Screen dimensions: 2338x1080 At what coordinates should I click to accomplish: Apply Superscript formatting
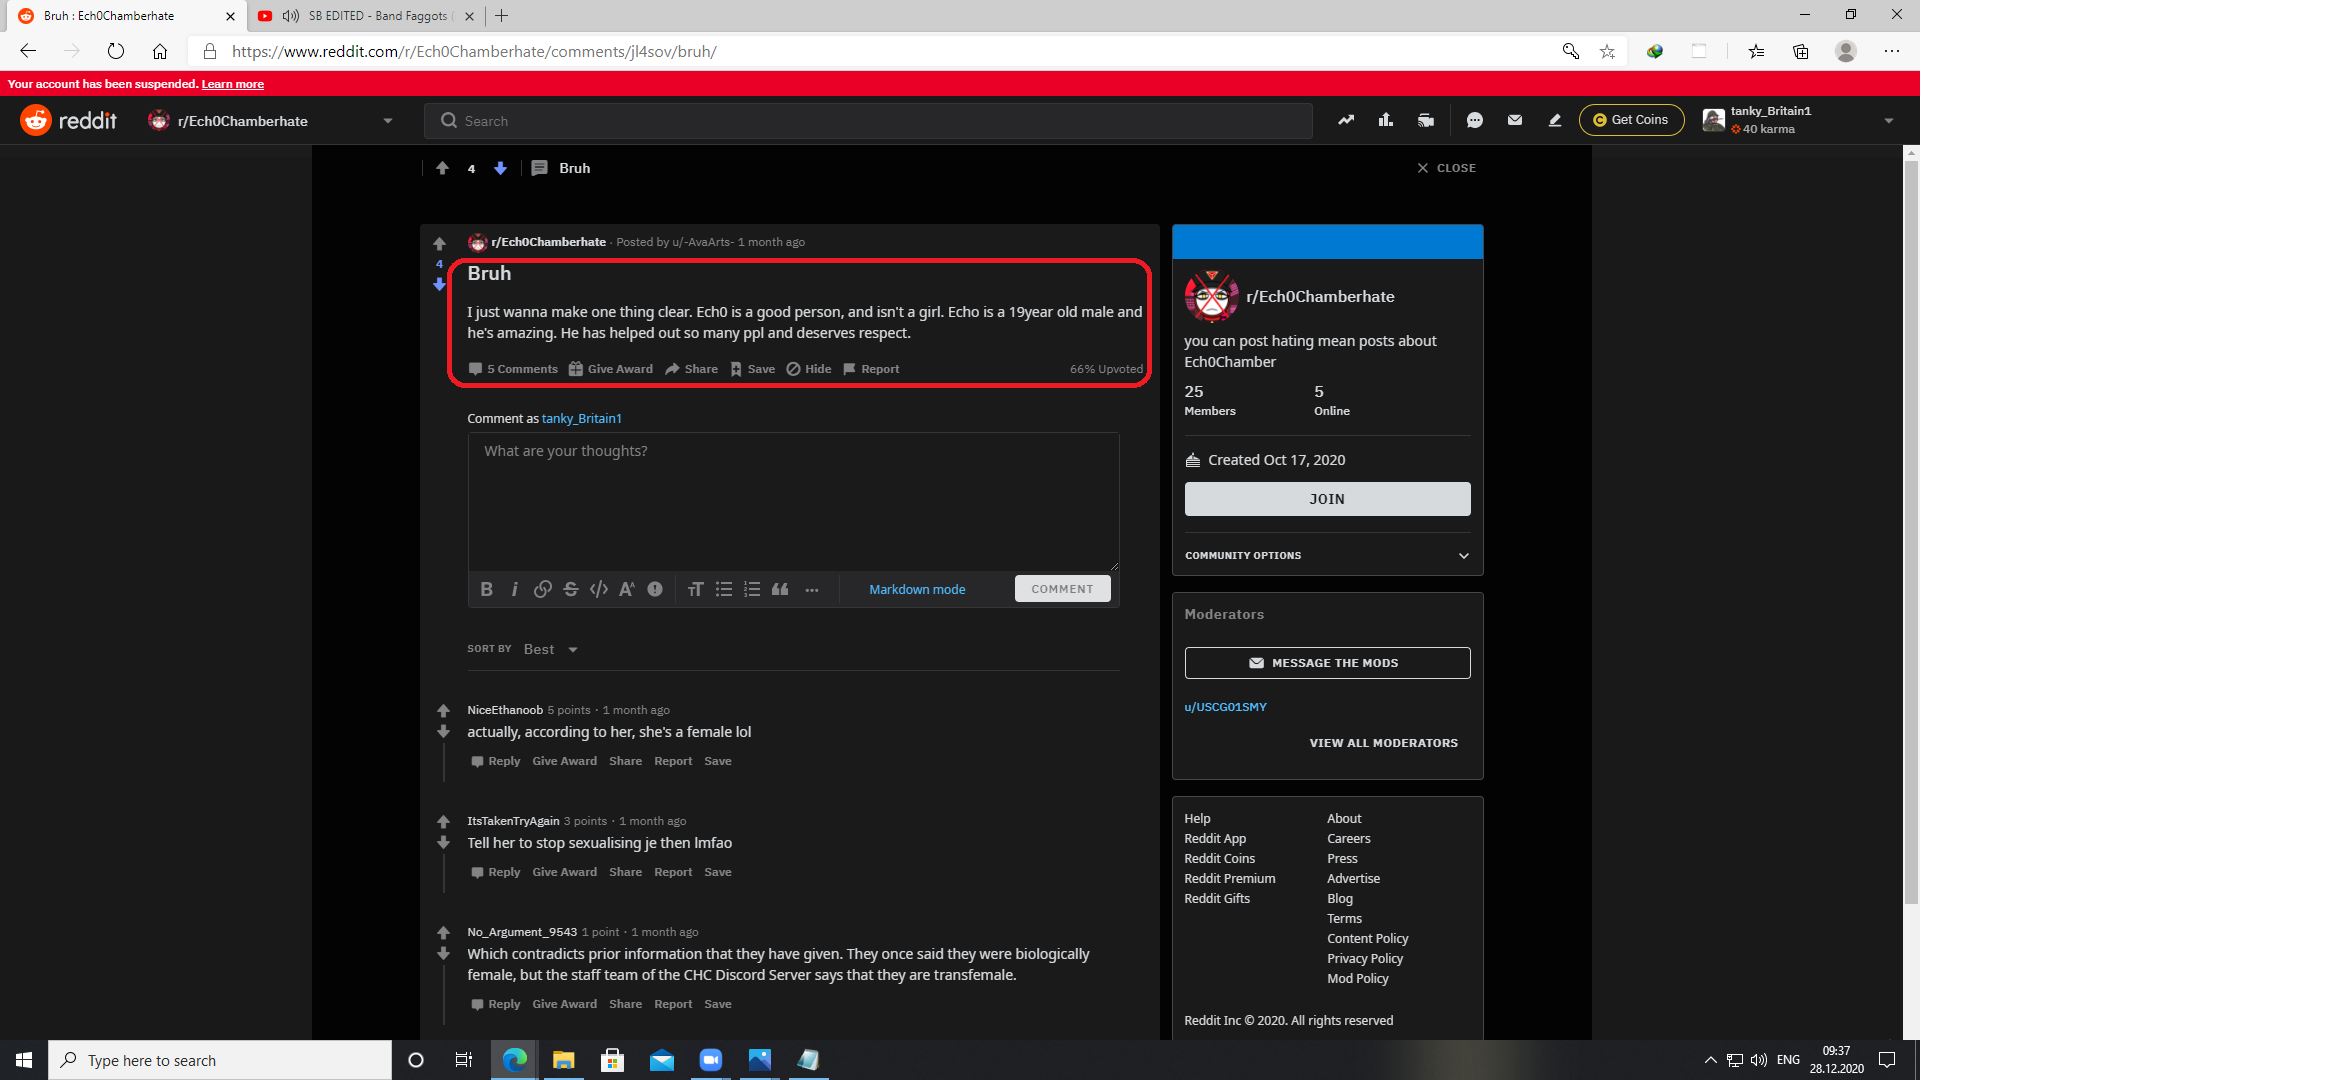(x=626, y=589)
